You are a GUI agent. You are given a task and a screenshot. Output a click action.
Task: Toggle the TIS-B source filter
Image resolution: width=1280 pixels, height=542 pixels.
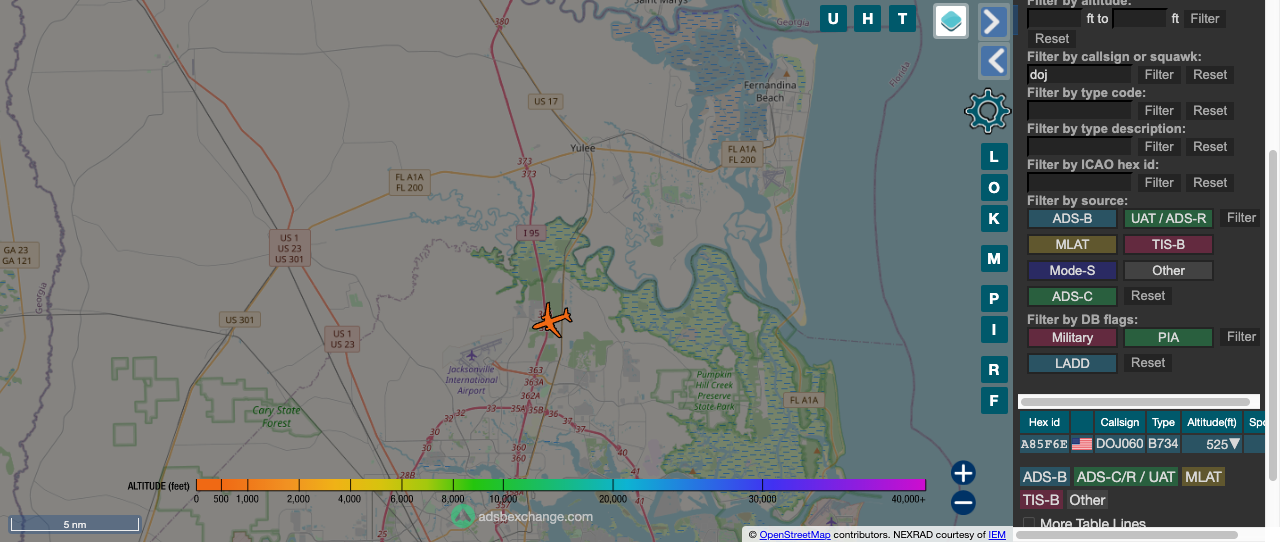(1168, 244)
